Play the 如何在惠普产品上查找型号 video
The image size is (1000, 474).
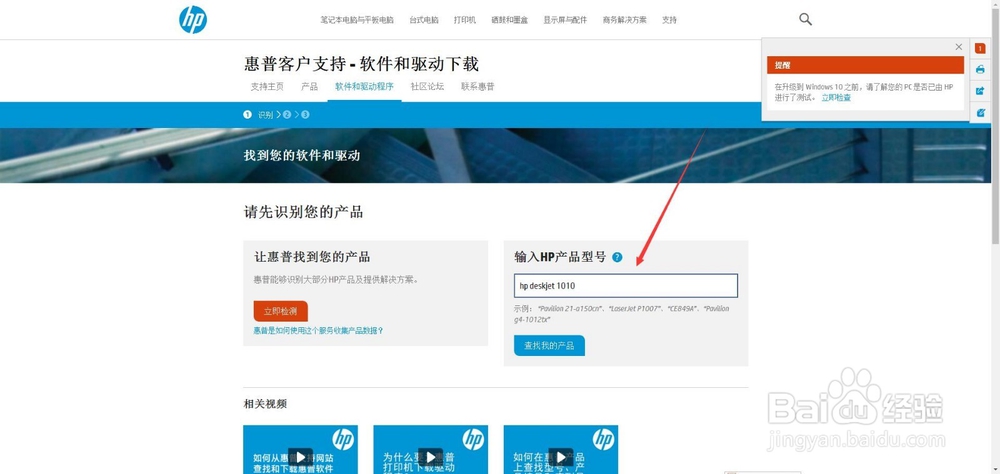561,457
